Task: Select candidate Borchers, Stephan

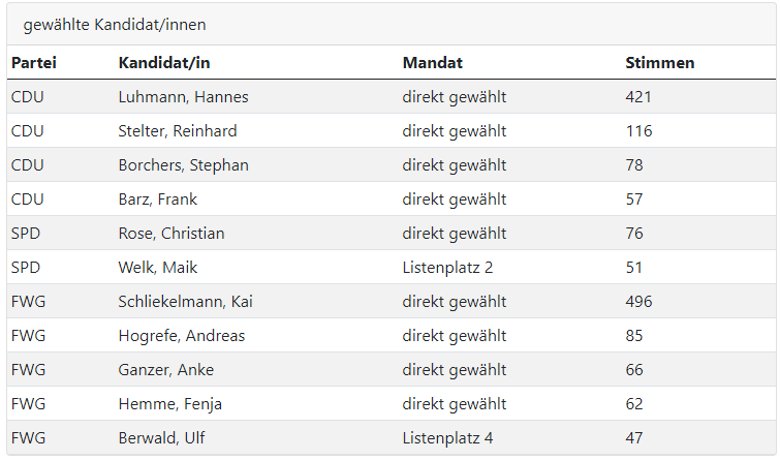Action: pos(183,165)
